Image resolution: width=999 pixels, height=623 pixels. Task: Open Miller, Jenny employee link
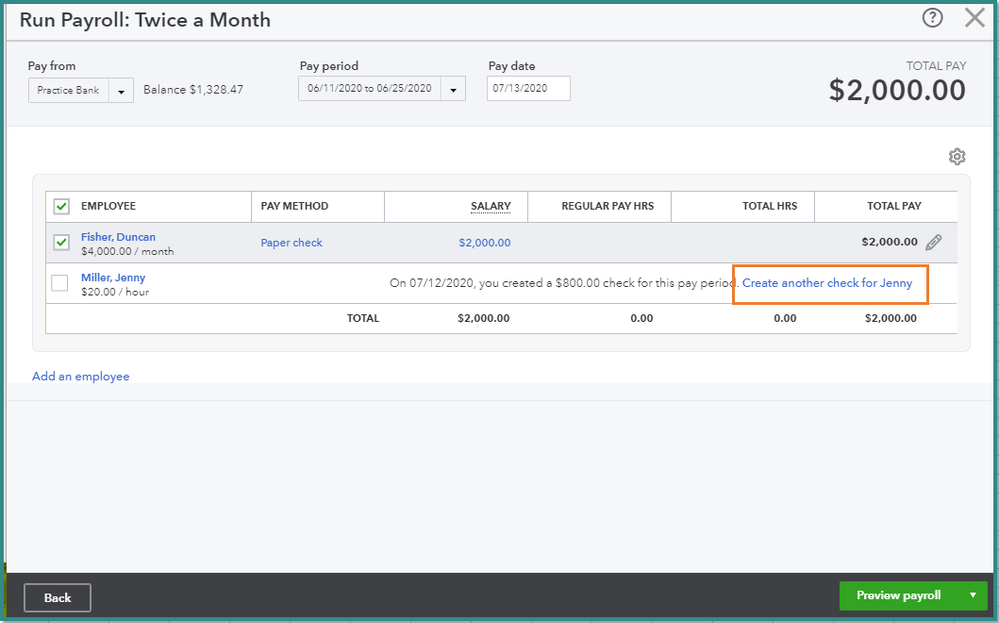pos(113,277)
